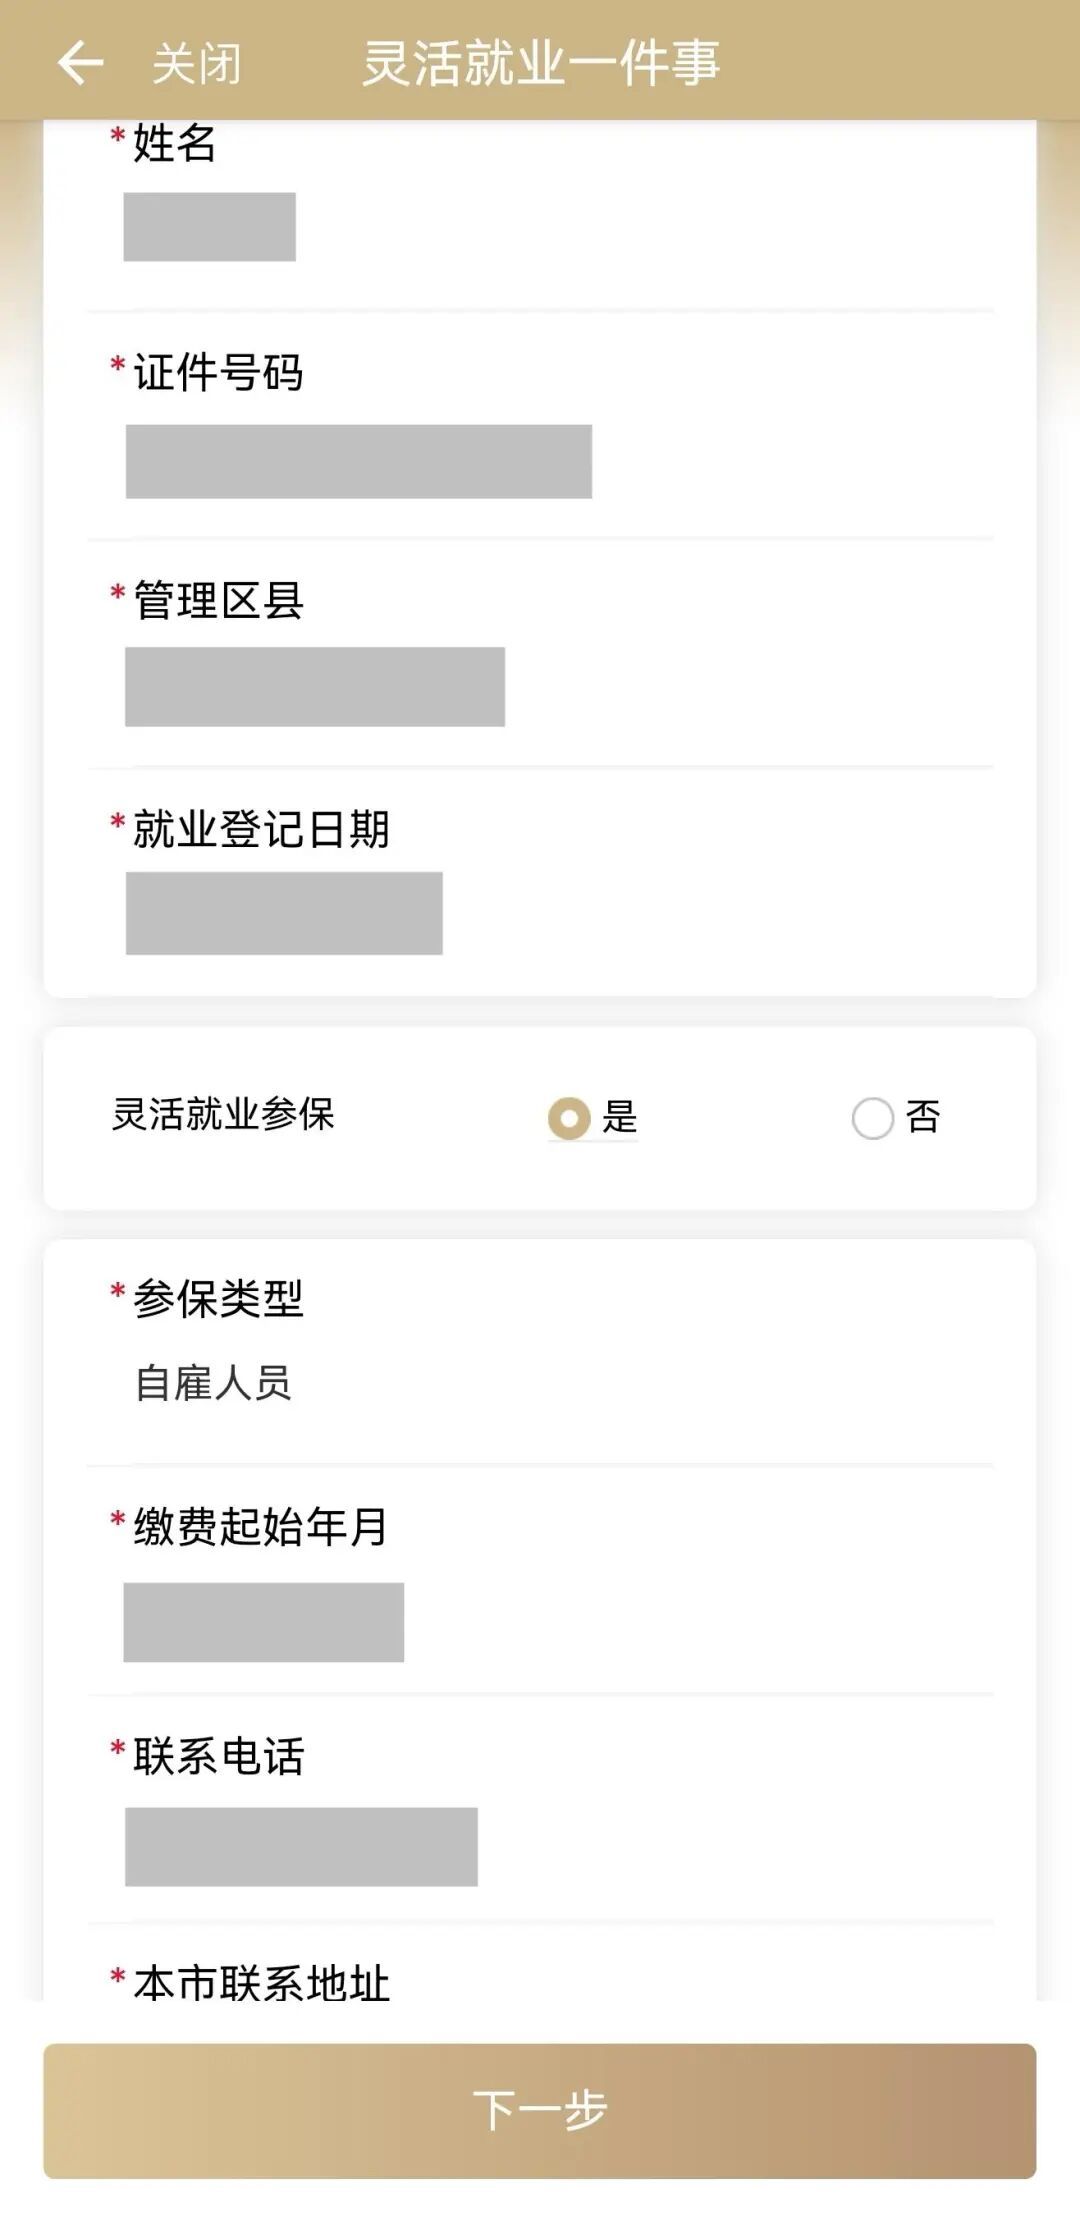Click the 证件号码 input field

358,461
